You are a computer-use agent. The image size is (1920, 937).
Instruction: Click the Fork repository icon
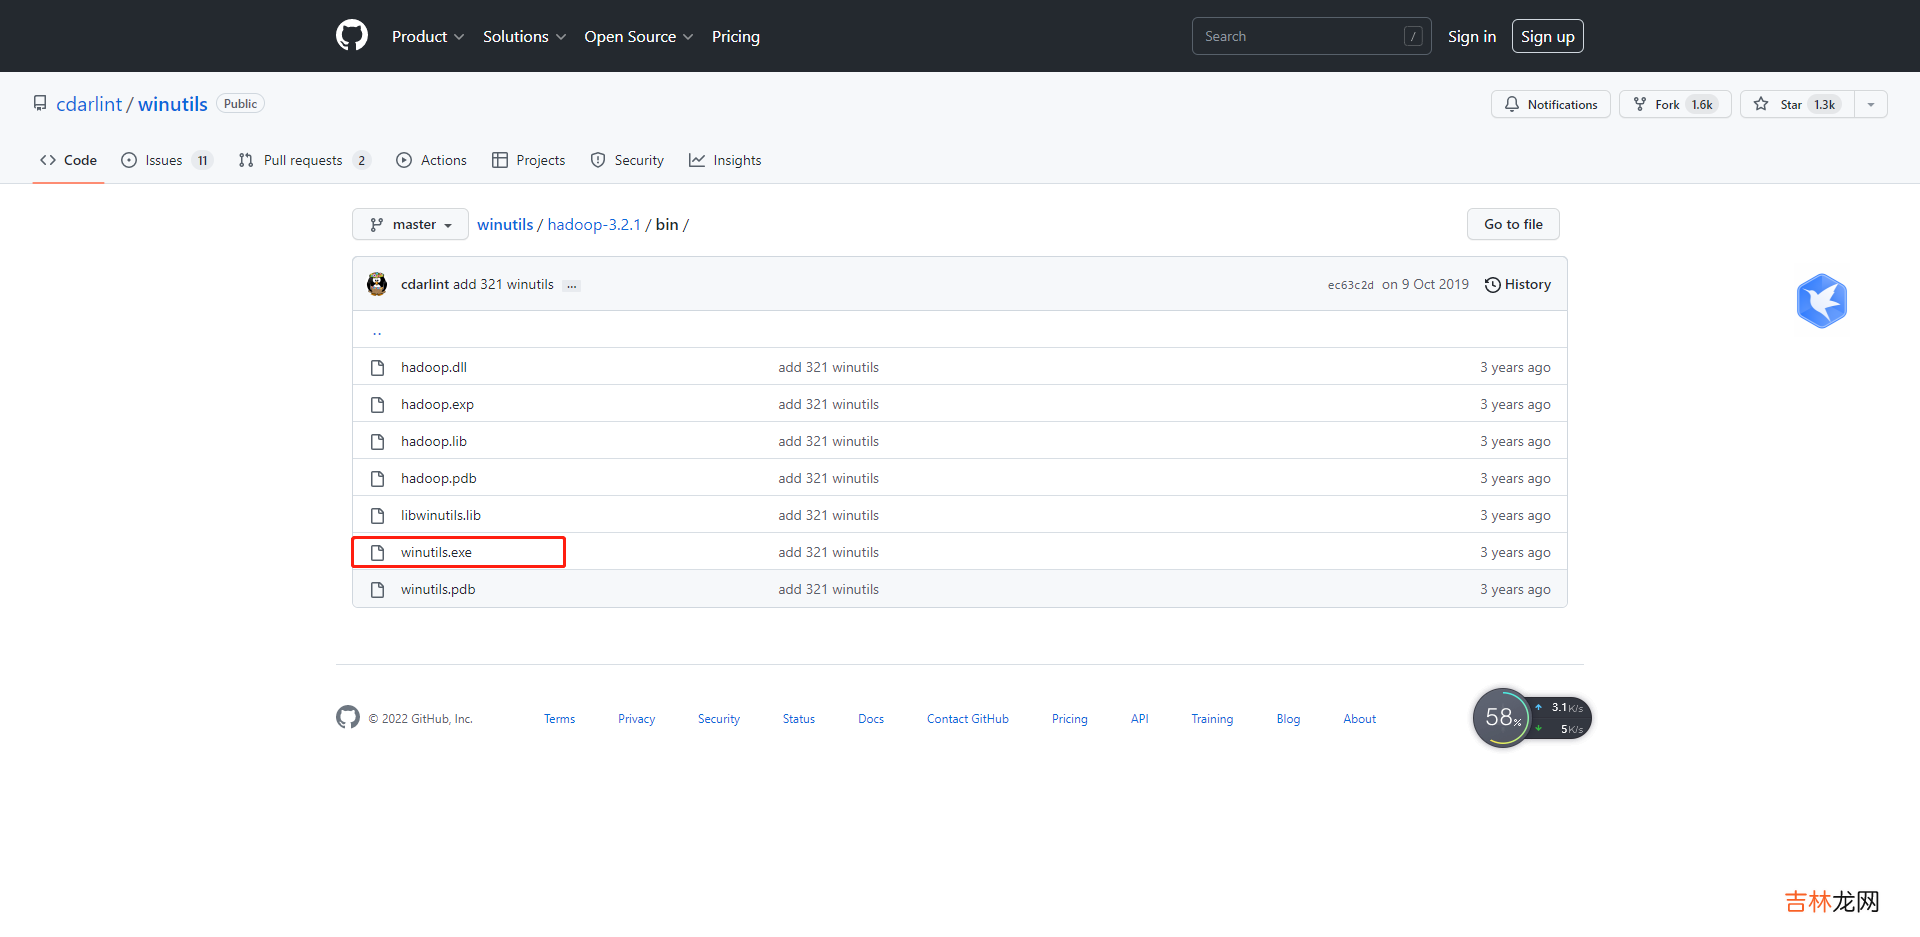coord(1640,104)
